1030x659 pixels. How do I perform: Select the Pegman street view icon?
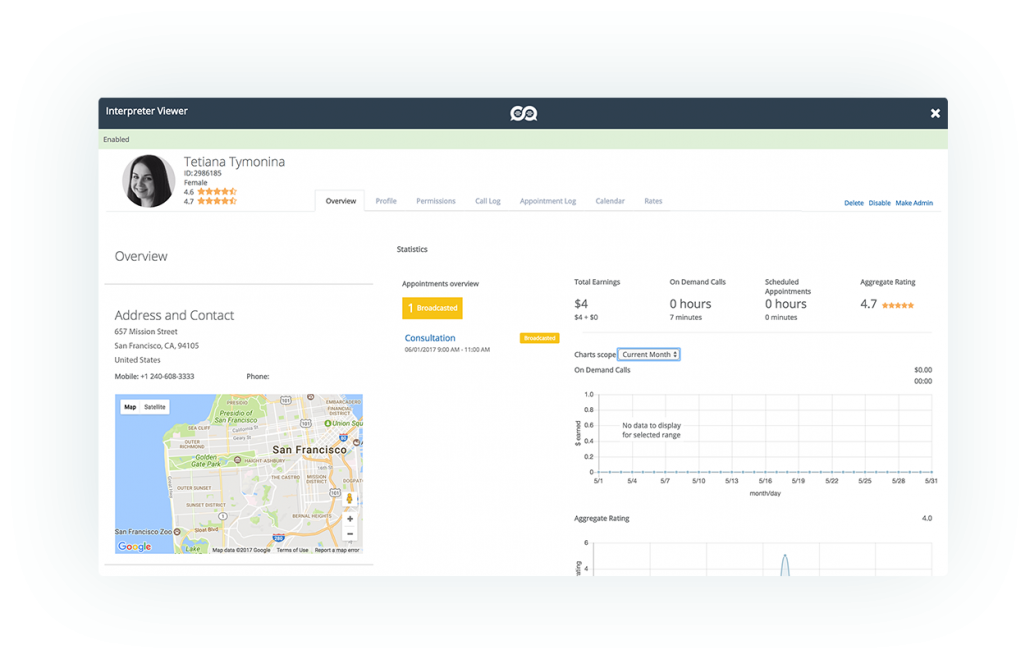pyautogui.click(x=350, y=498)
